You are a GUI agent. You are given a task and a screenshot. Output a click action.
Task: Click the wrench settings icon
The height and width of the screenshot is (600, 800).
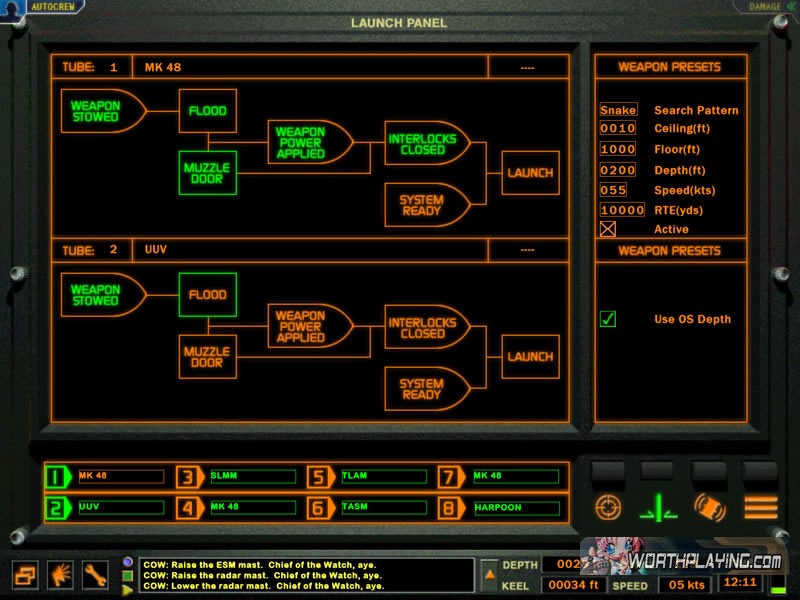pos(96,574)
